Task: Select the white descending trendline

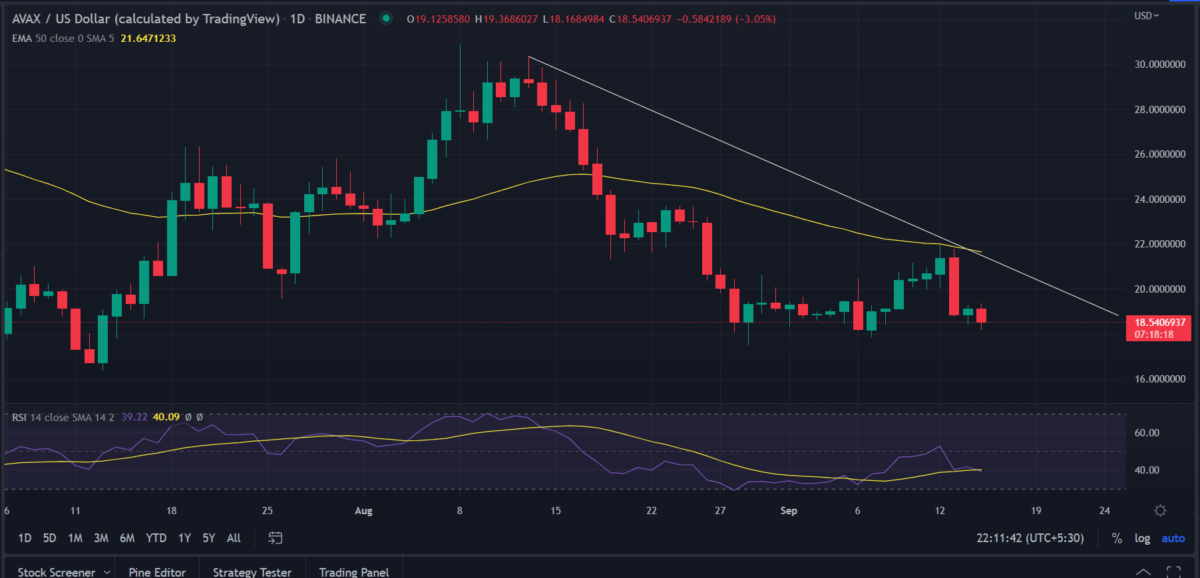Action: [x=822, y=186]
